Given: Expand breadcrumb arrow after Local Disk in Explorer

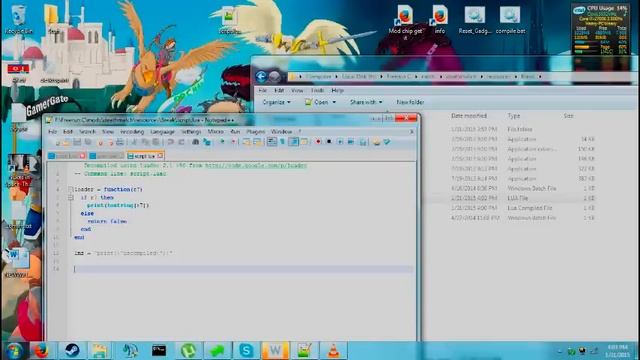Looking at the screenshot, I should click(x=382, y=77).
